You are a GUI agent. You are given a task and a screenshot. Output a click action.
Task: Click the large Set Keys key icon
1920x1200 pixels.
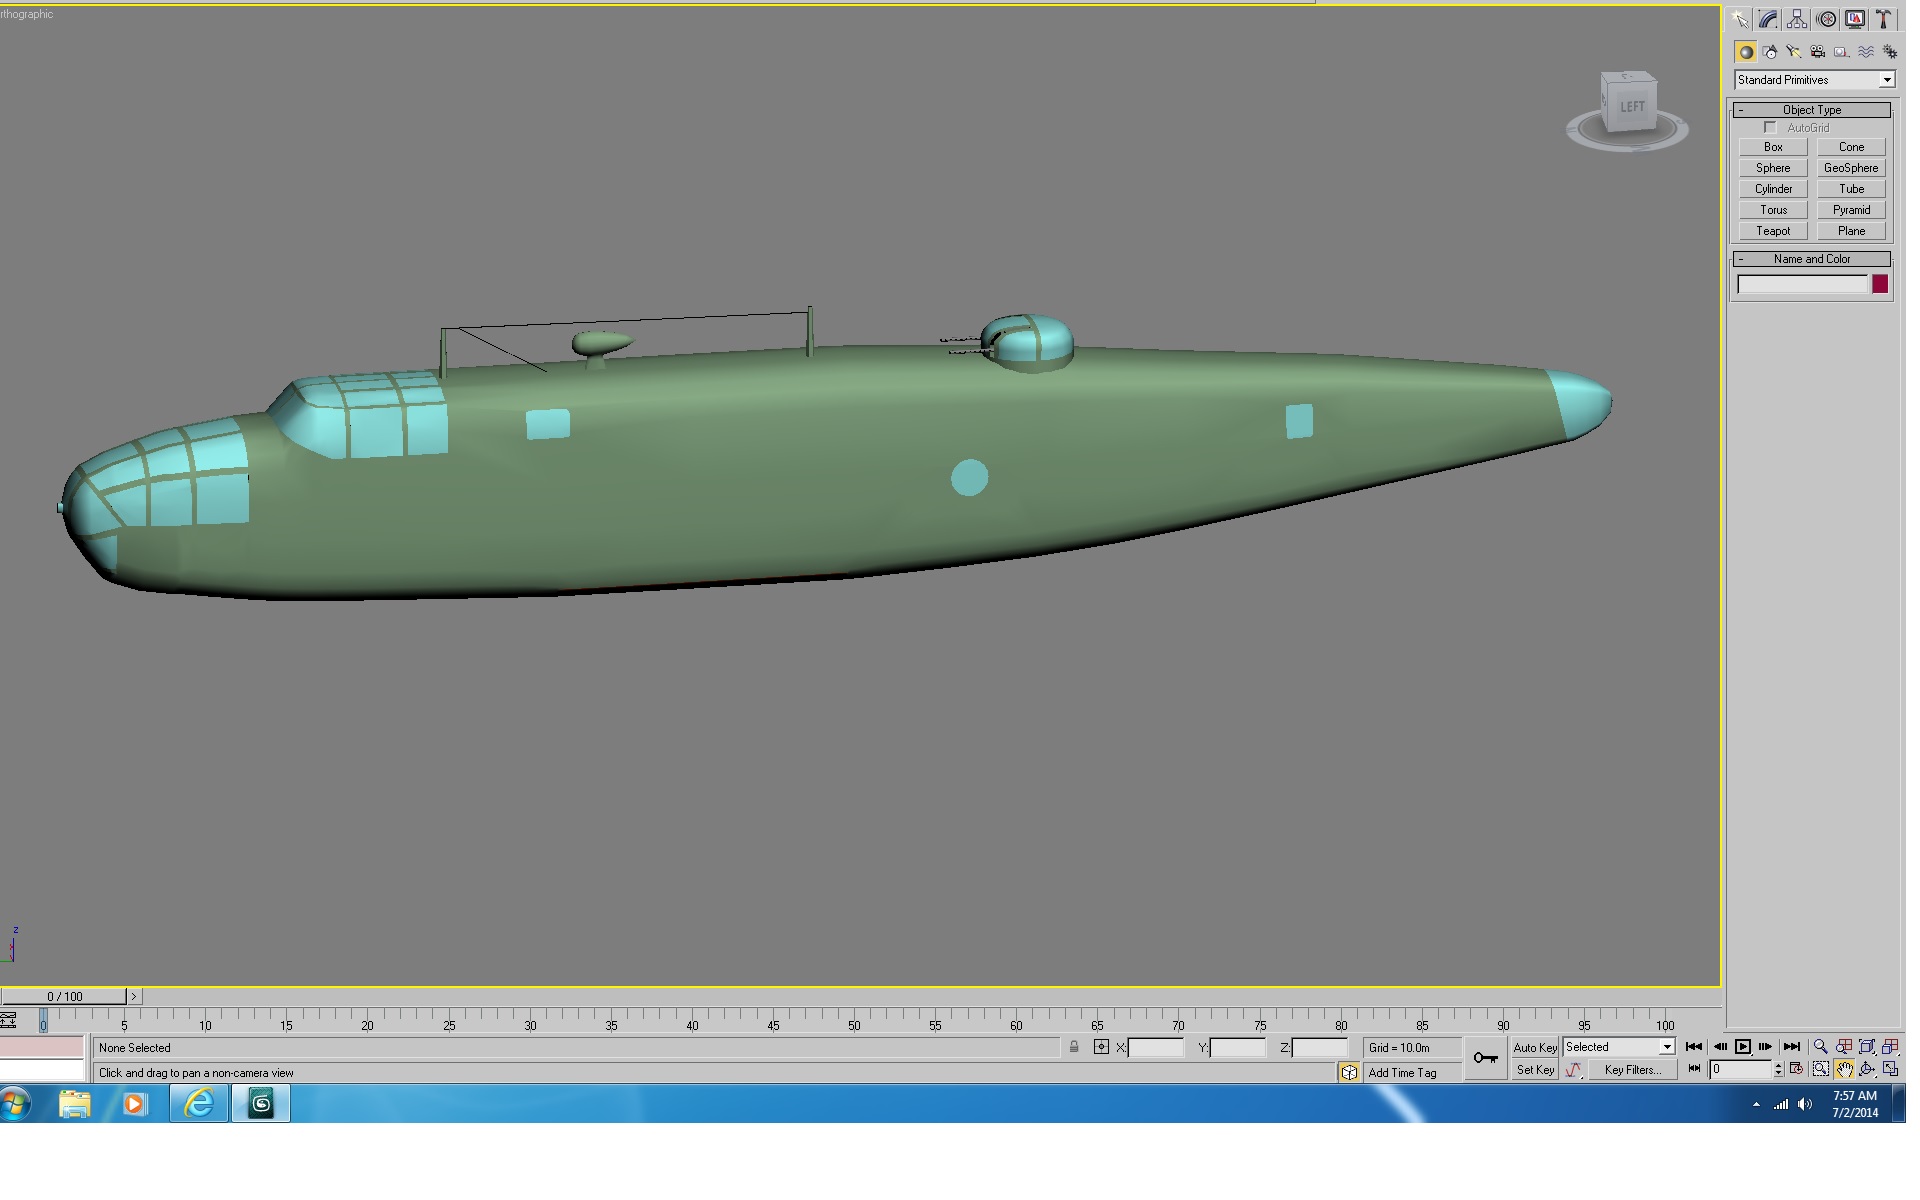point(1486,1058)
